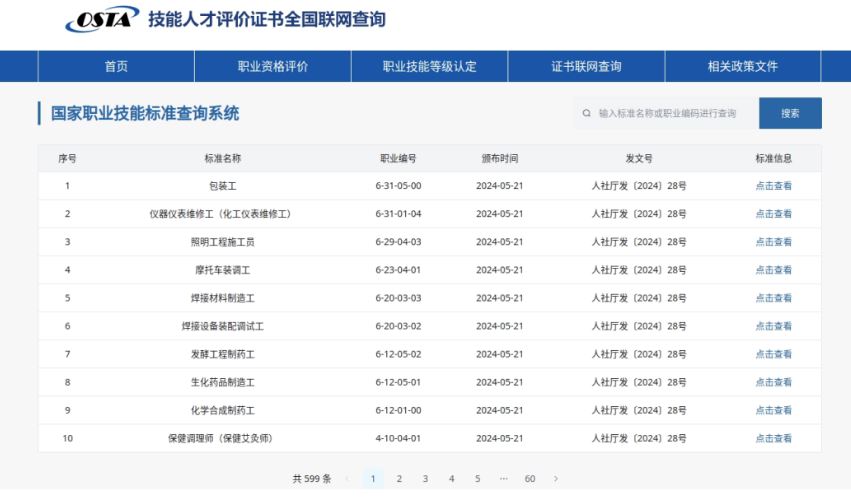Click 技能人才评价证书全国联网查询 site title
Image resolution: width=851 pixels, height=498 pixels.
point(267,19)
